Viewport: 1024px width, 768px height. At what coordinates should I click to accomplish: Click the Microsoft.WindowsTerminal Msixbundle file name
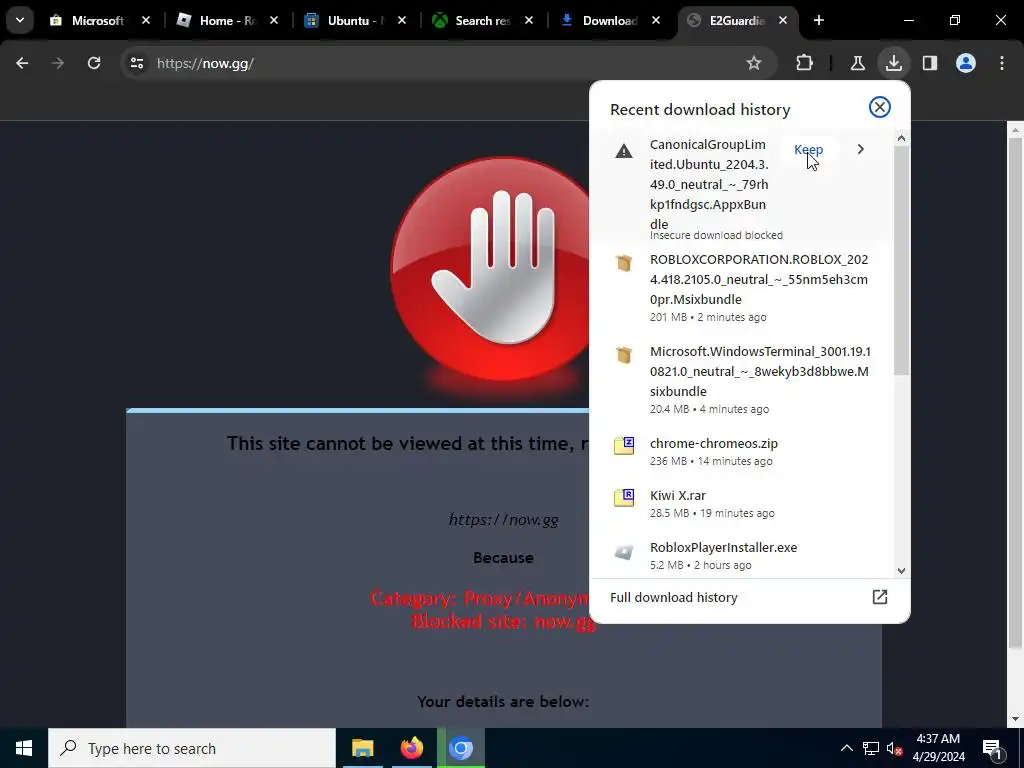click(760, 372)
